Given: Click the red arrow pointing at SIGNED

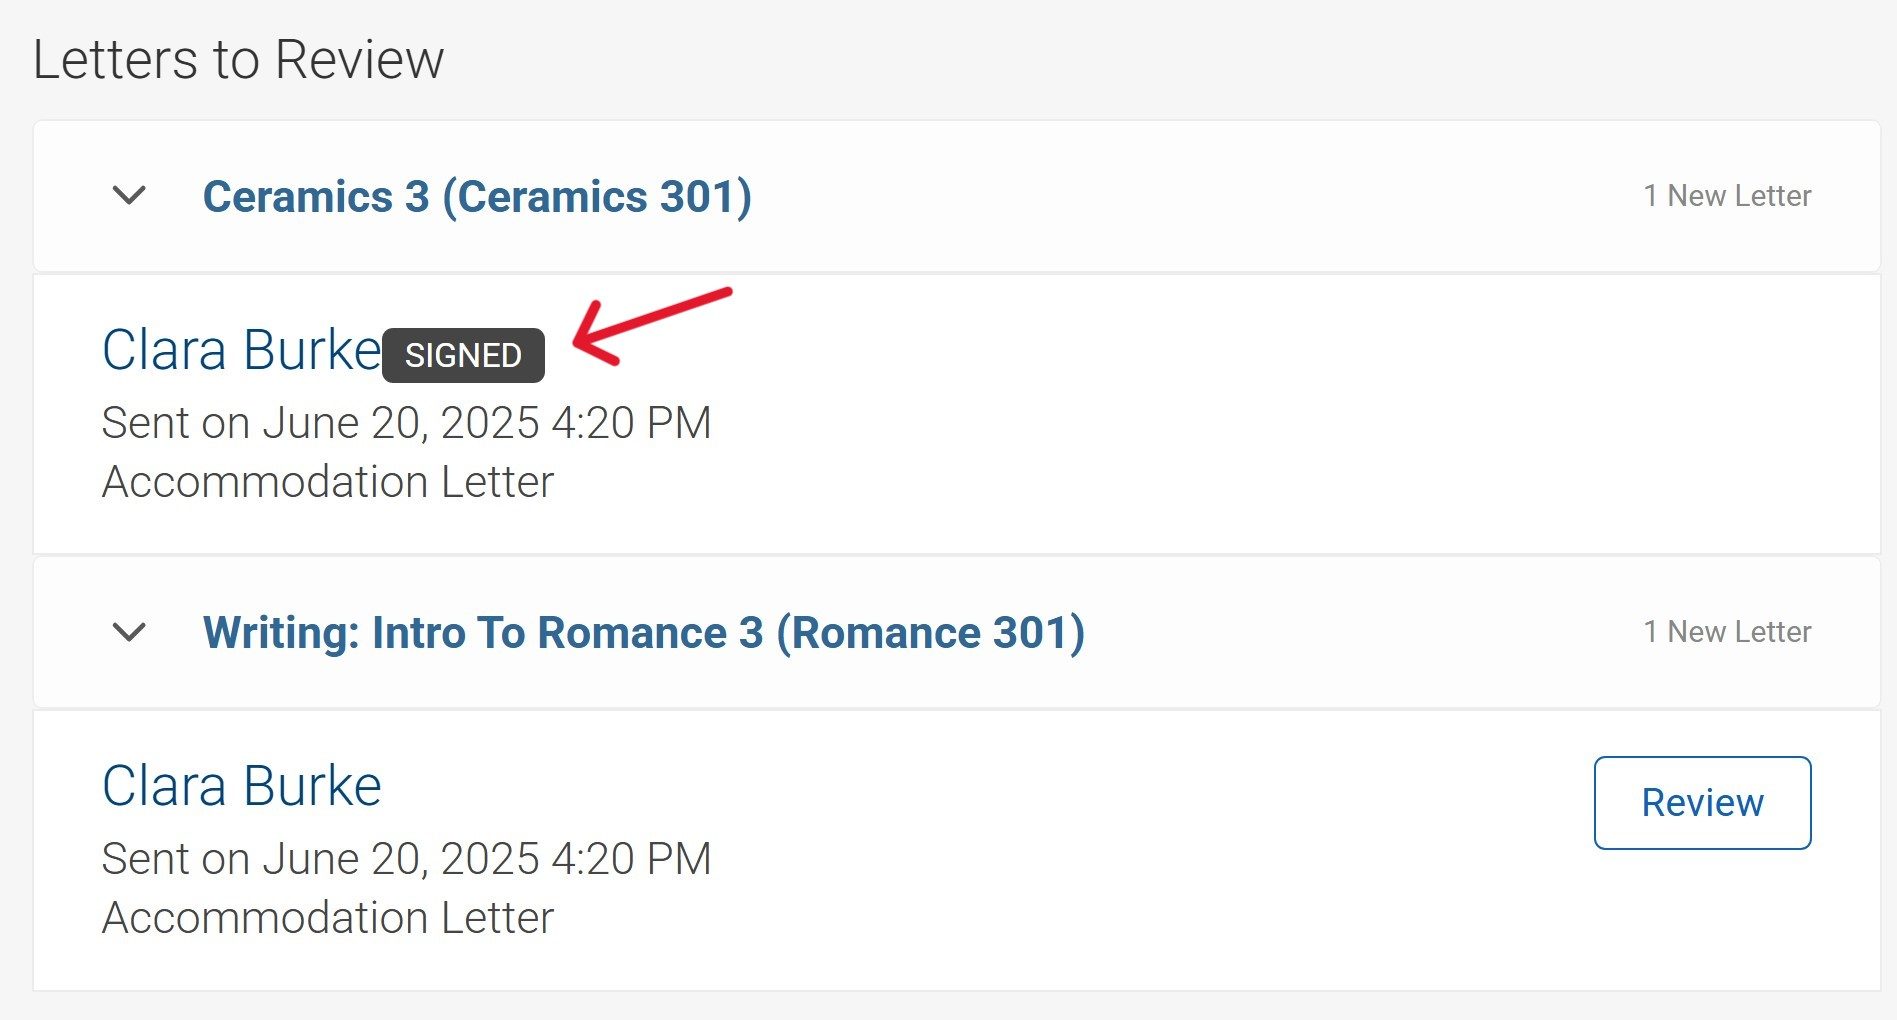Looking at the screenshot, I should click(x=650, y=324).
